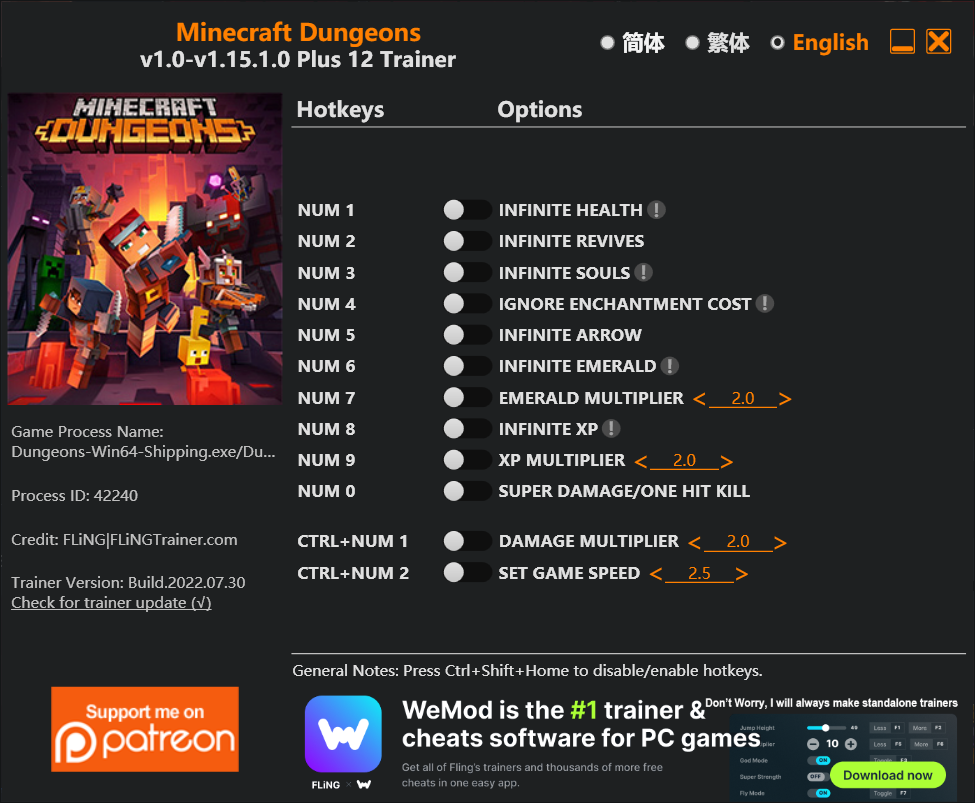
Task: Click the Infinite XP info icon
Action: 611,429
